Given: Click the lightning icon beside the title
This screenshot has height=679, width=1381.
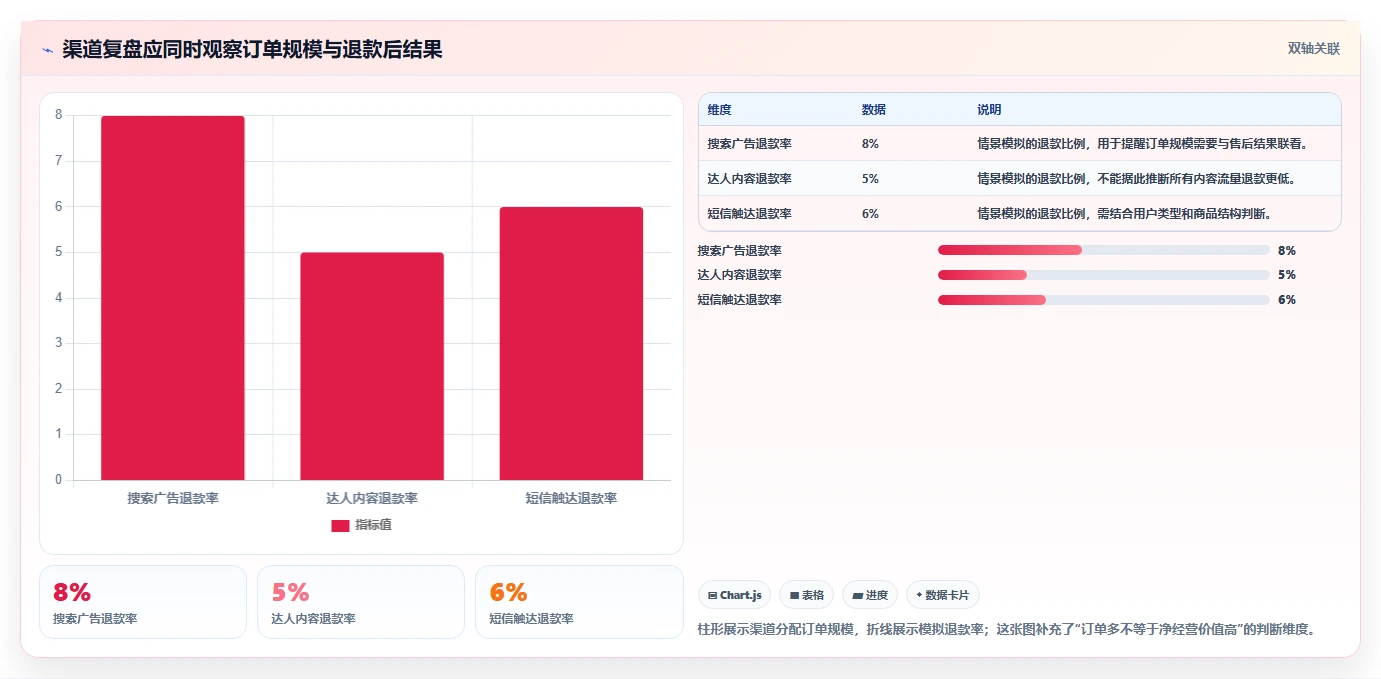Looking at the screenshot, I should 47,50.
